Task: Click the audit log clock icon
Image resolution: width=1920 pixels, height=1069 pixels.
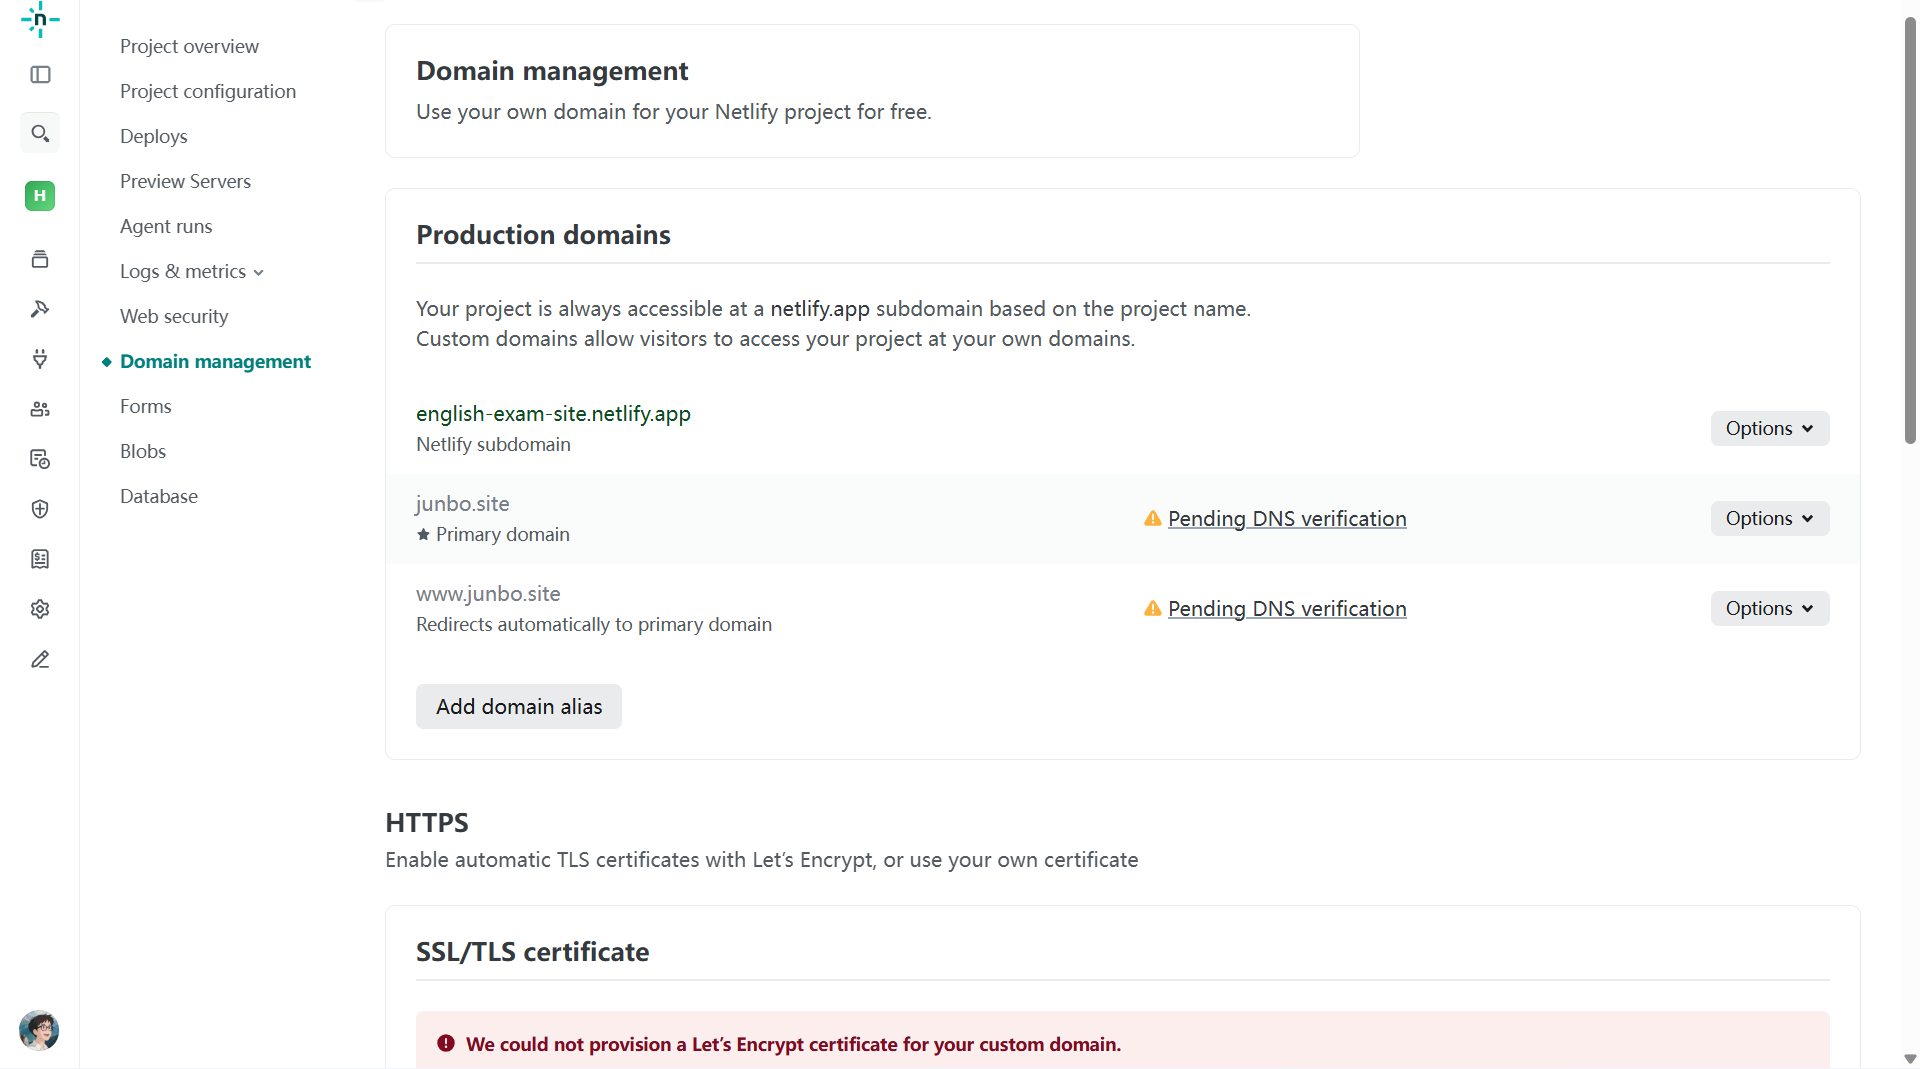Action: tap(40, 459)
